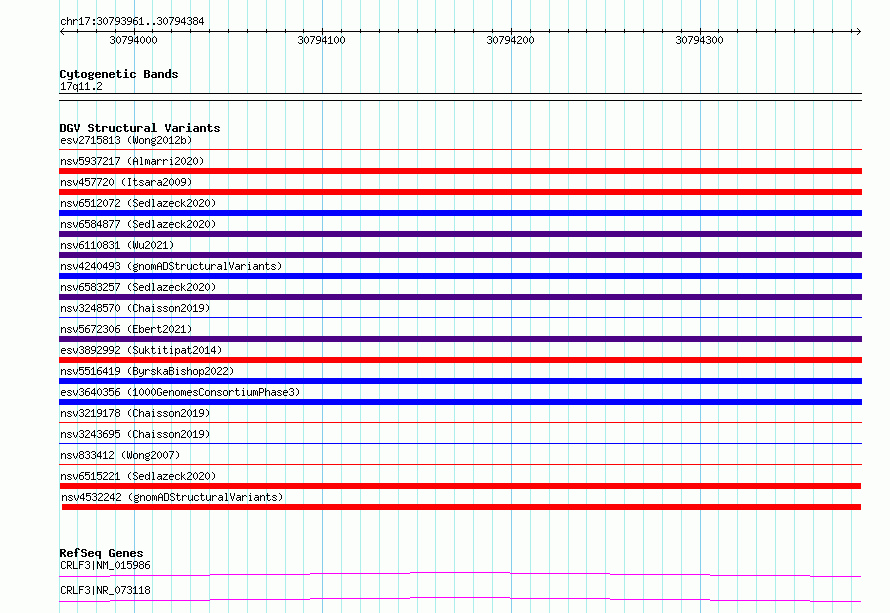Click the RefSeq Genes track heading
Screen dimensions: 890x613
coord(101,553)
